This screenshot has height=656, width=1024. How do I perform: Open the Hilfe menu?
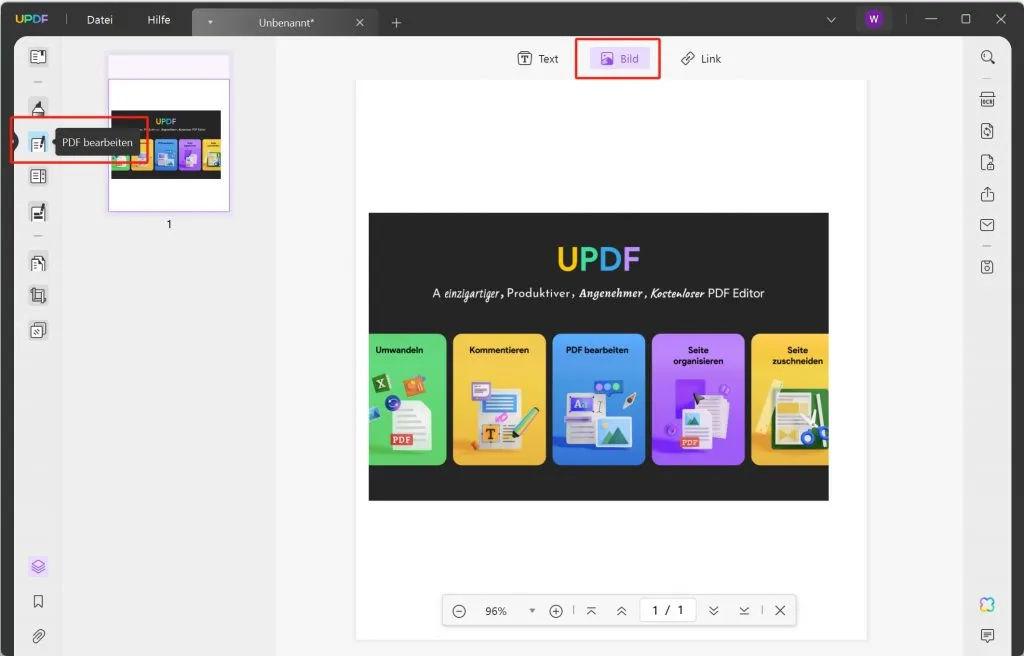pos(158,19)
